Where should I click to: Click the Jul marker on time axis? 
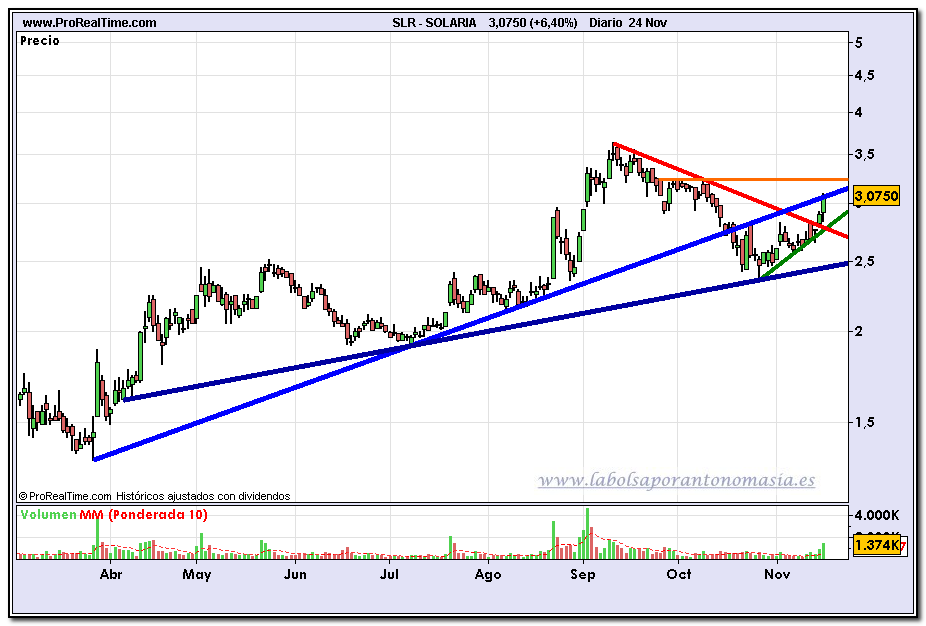(390, 575)
